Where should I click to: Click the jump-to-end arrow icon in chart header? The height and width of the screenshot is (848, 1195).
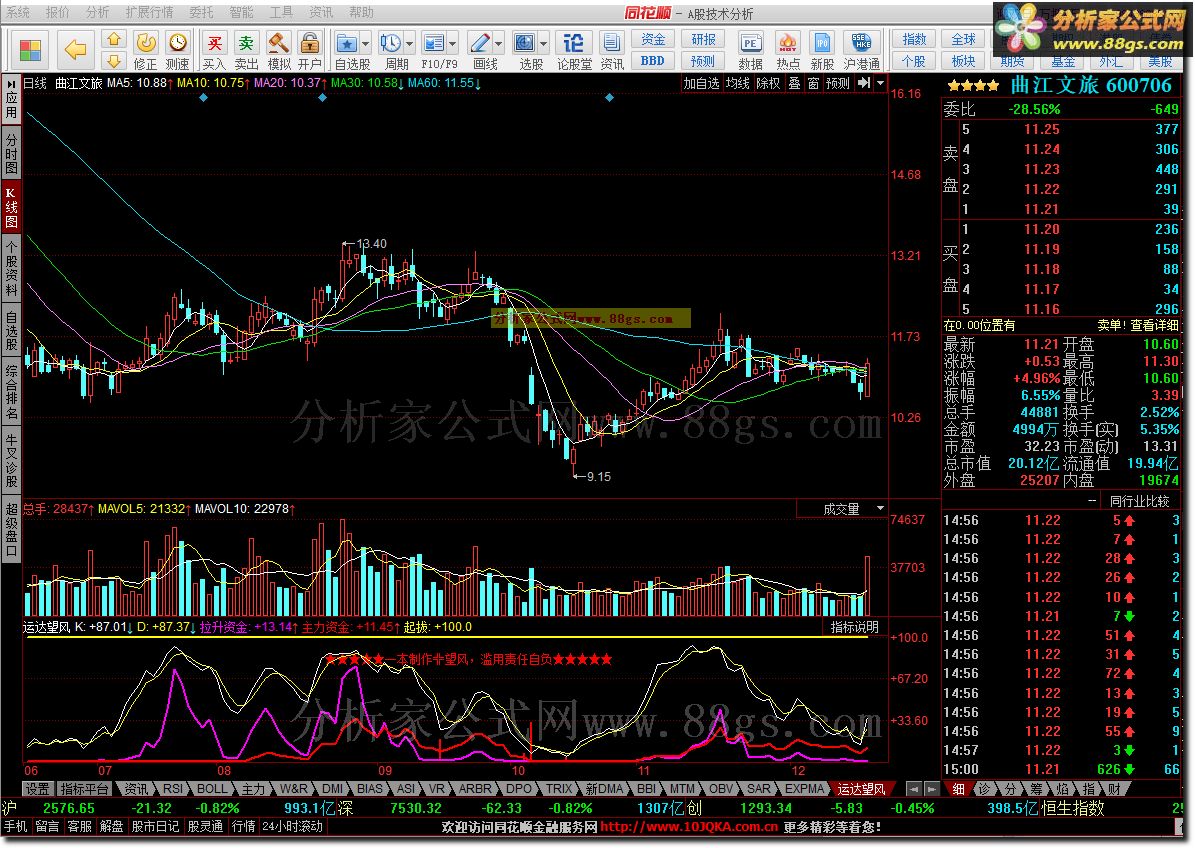pyautogui.click(x=863, y=83)
